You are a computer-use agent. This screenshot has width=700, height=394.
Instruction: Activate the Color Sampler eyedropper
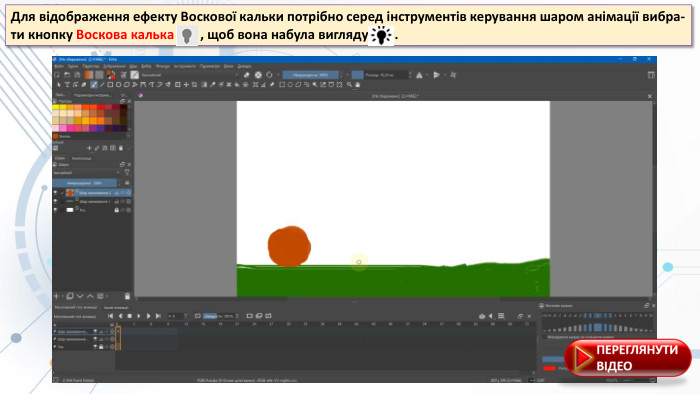[x=212, y=85]
